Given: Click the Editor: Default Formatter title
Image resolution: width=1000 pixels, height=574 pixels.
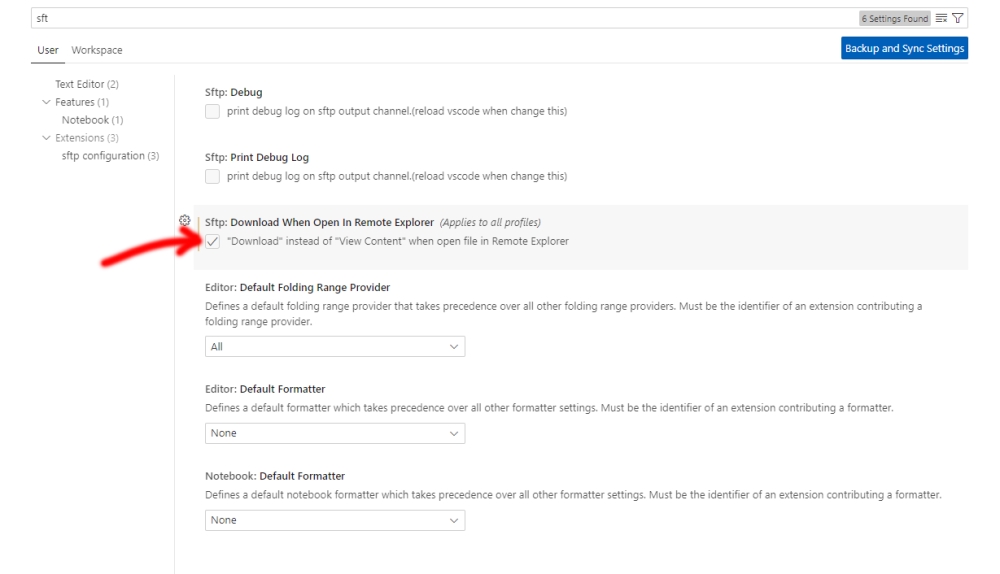Looking at the screenshot, I should tap(265, 389).
